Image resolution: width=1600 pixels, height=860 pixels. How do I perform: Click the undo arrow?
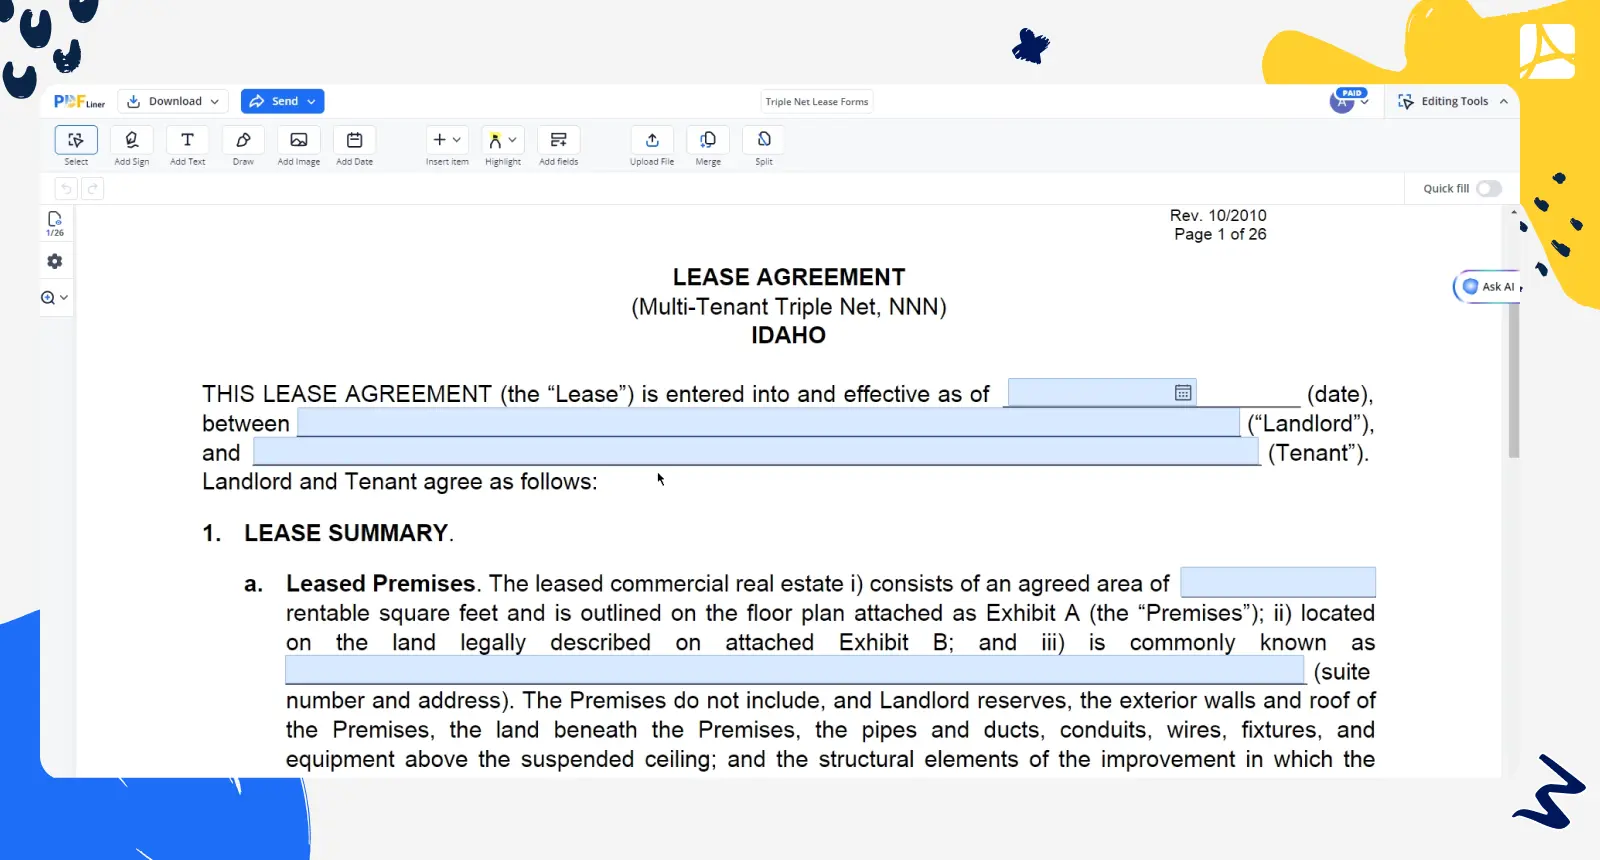(66, 188)
